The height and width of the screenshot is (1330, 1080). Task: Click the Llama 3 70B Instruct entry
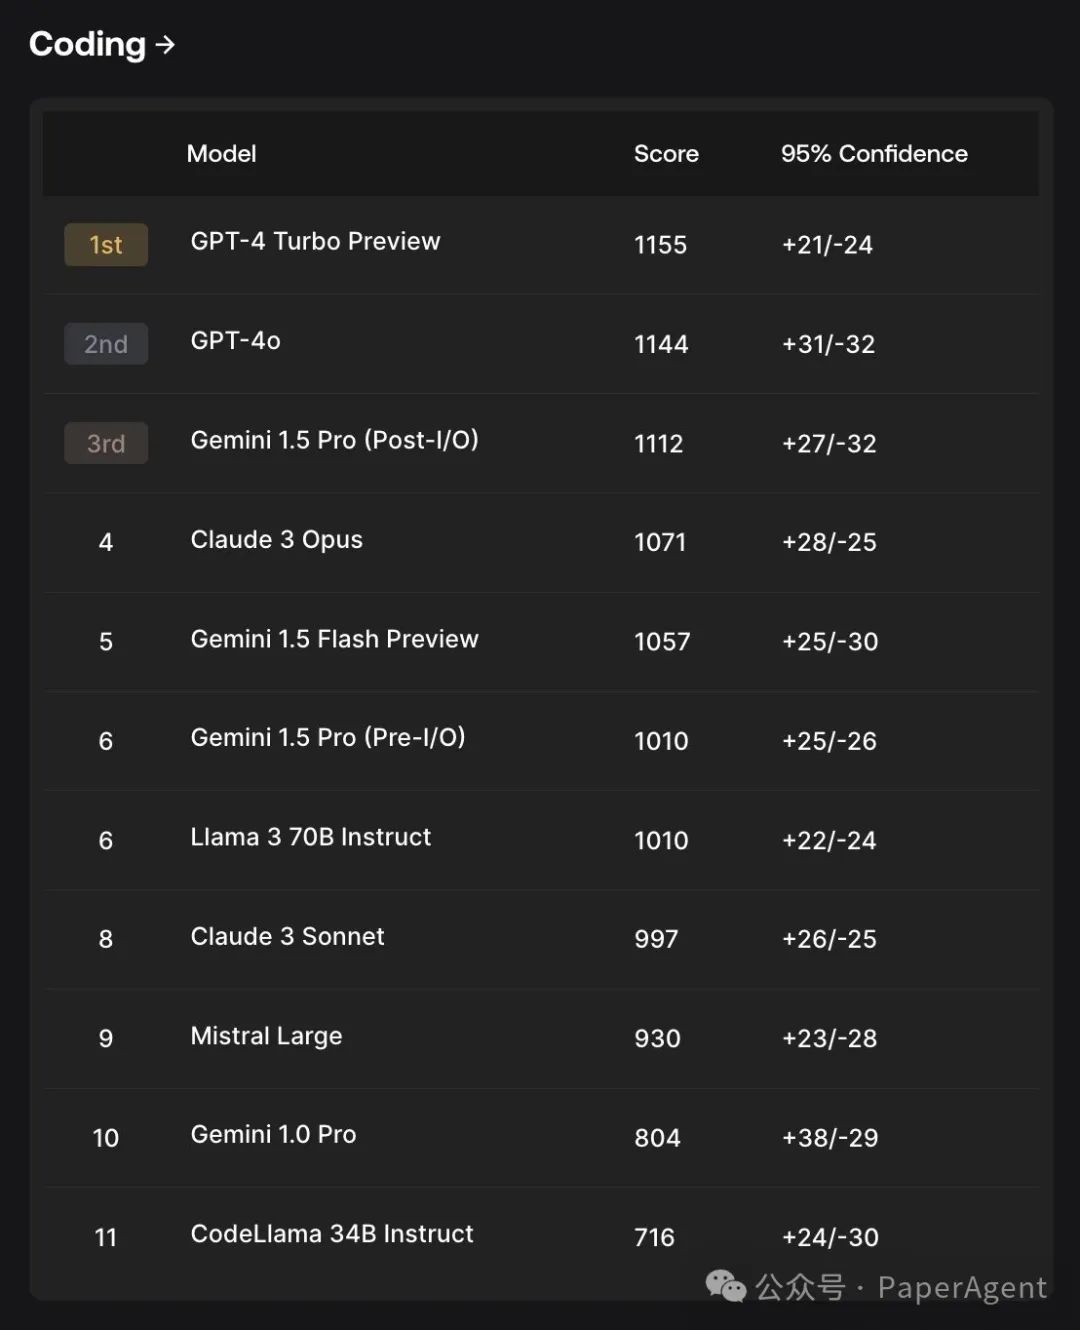(x=311, y=837)
